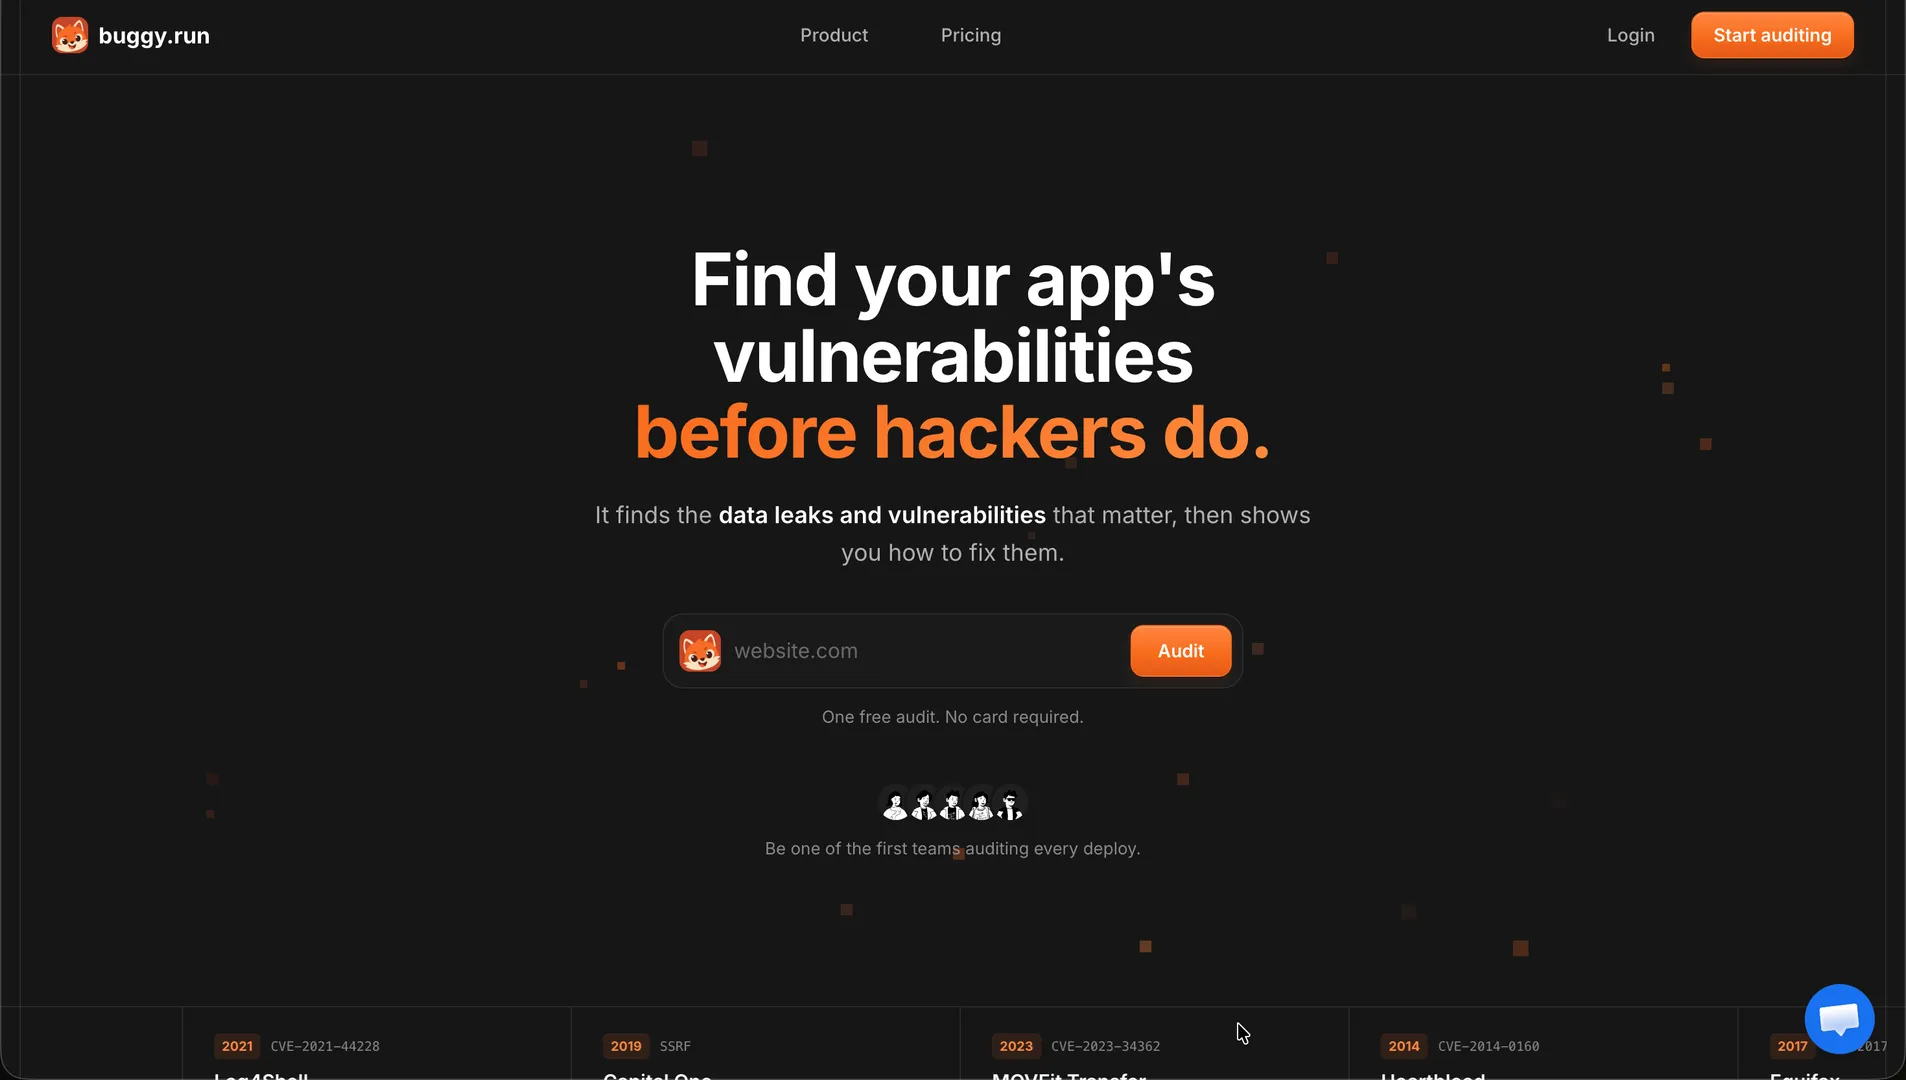The width and height of the screenshot is (1906, 1080).
Task: Click the first avatar in team row
Action: pyautogui.click(x=895, y=805)
